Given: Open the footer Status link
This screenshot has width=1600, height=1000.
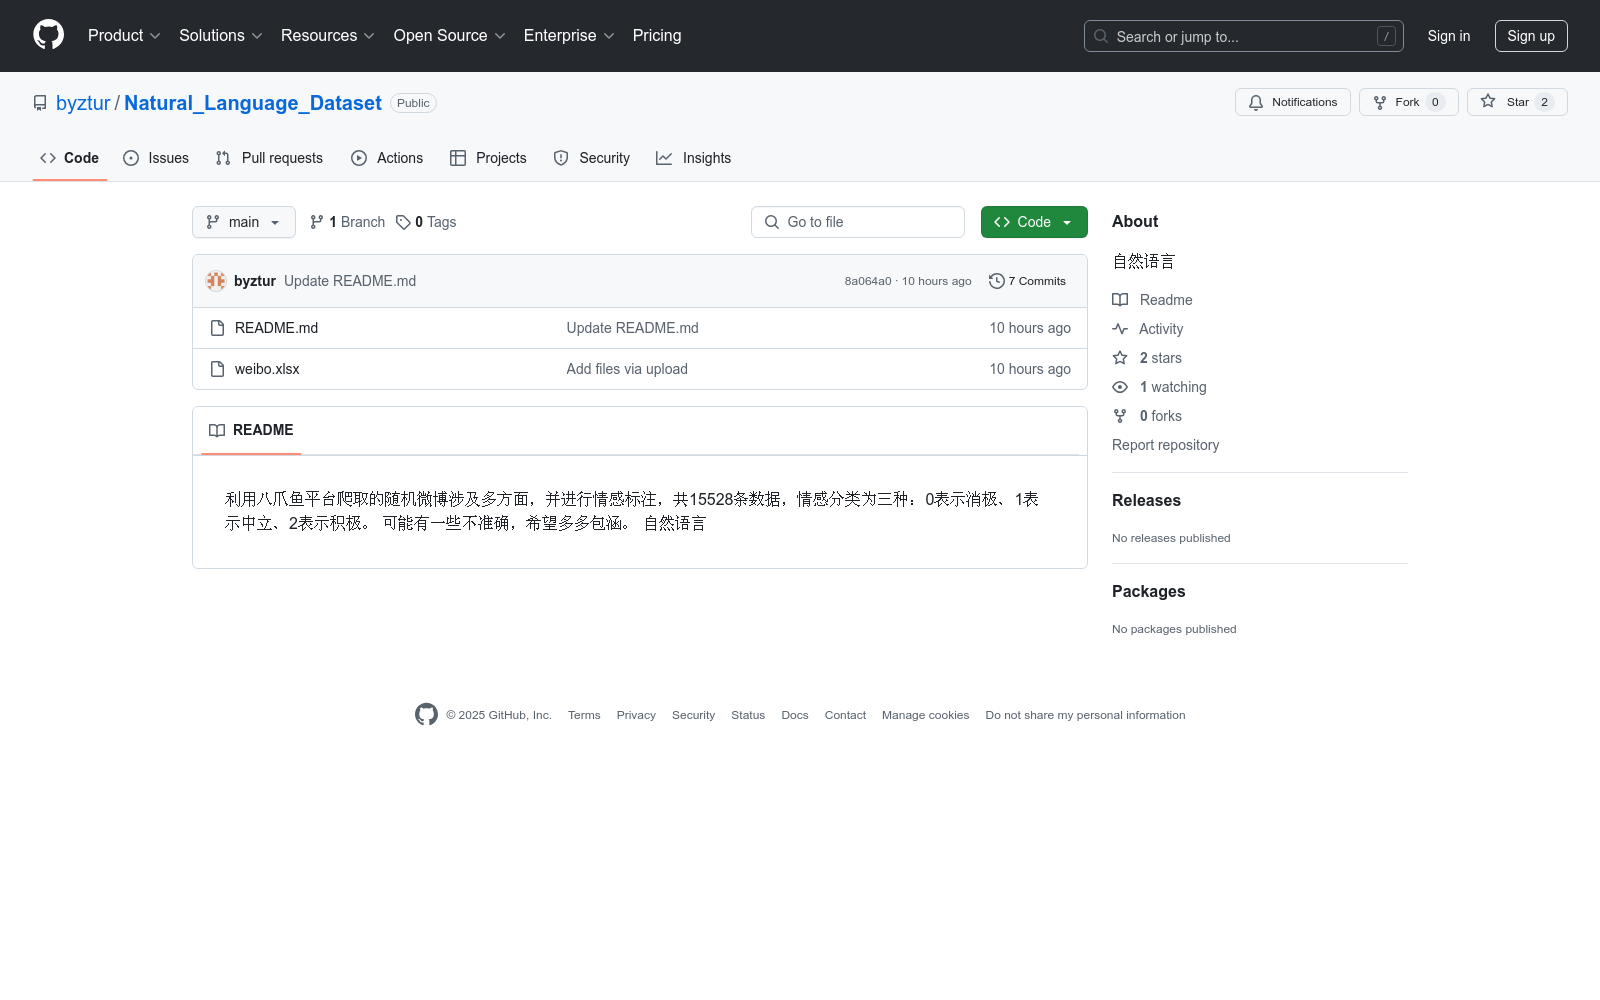Looking at the screenshot, I should click(748, 715).
